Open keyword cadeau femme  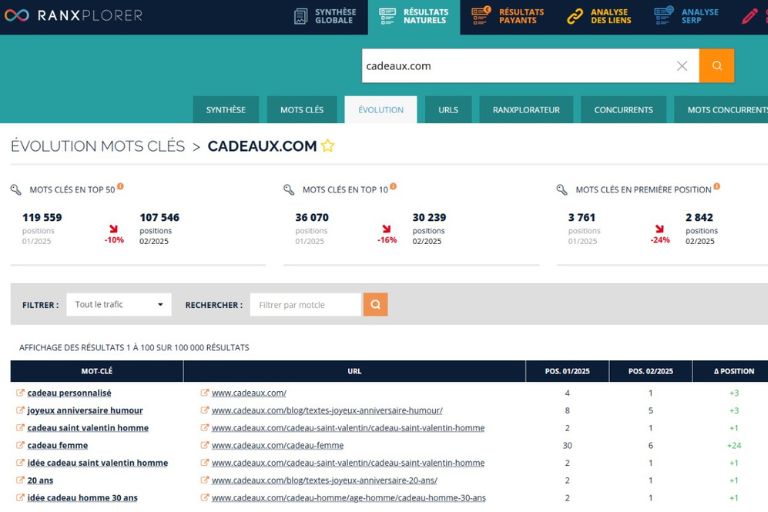pos(57,445)
